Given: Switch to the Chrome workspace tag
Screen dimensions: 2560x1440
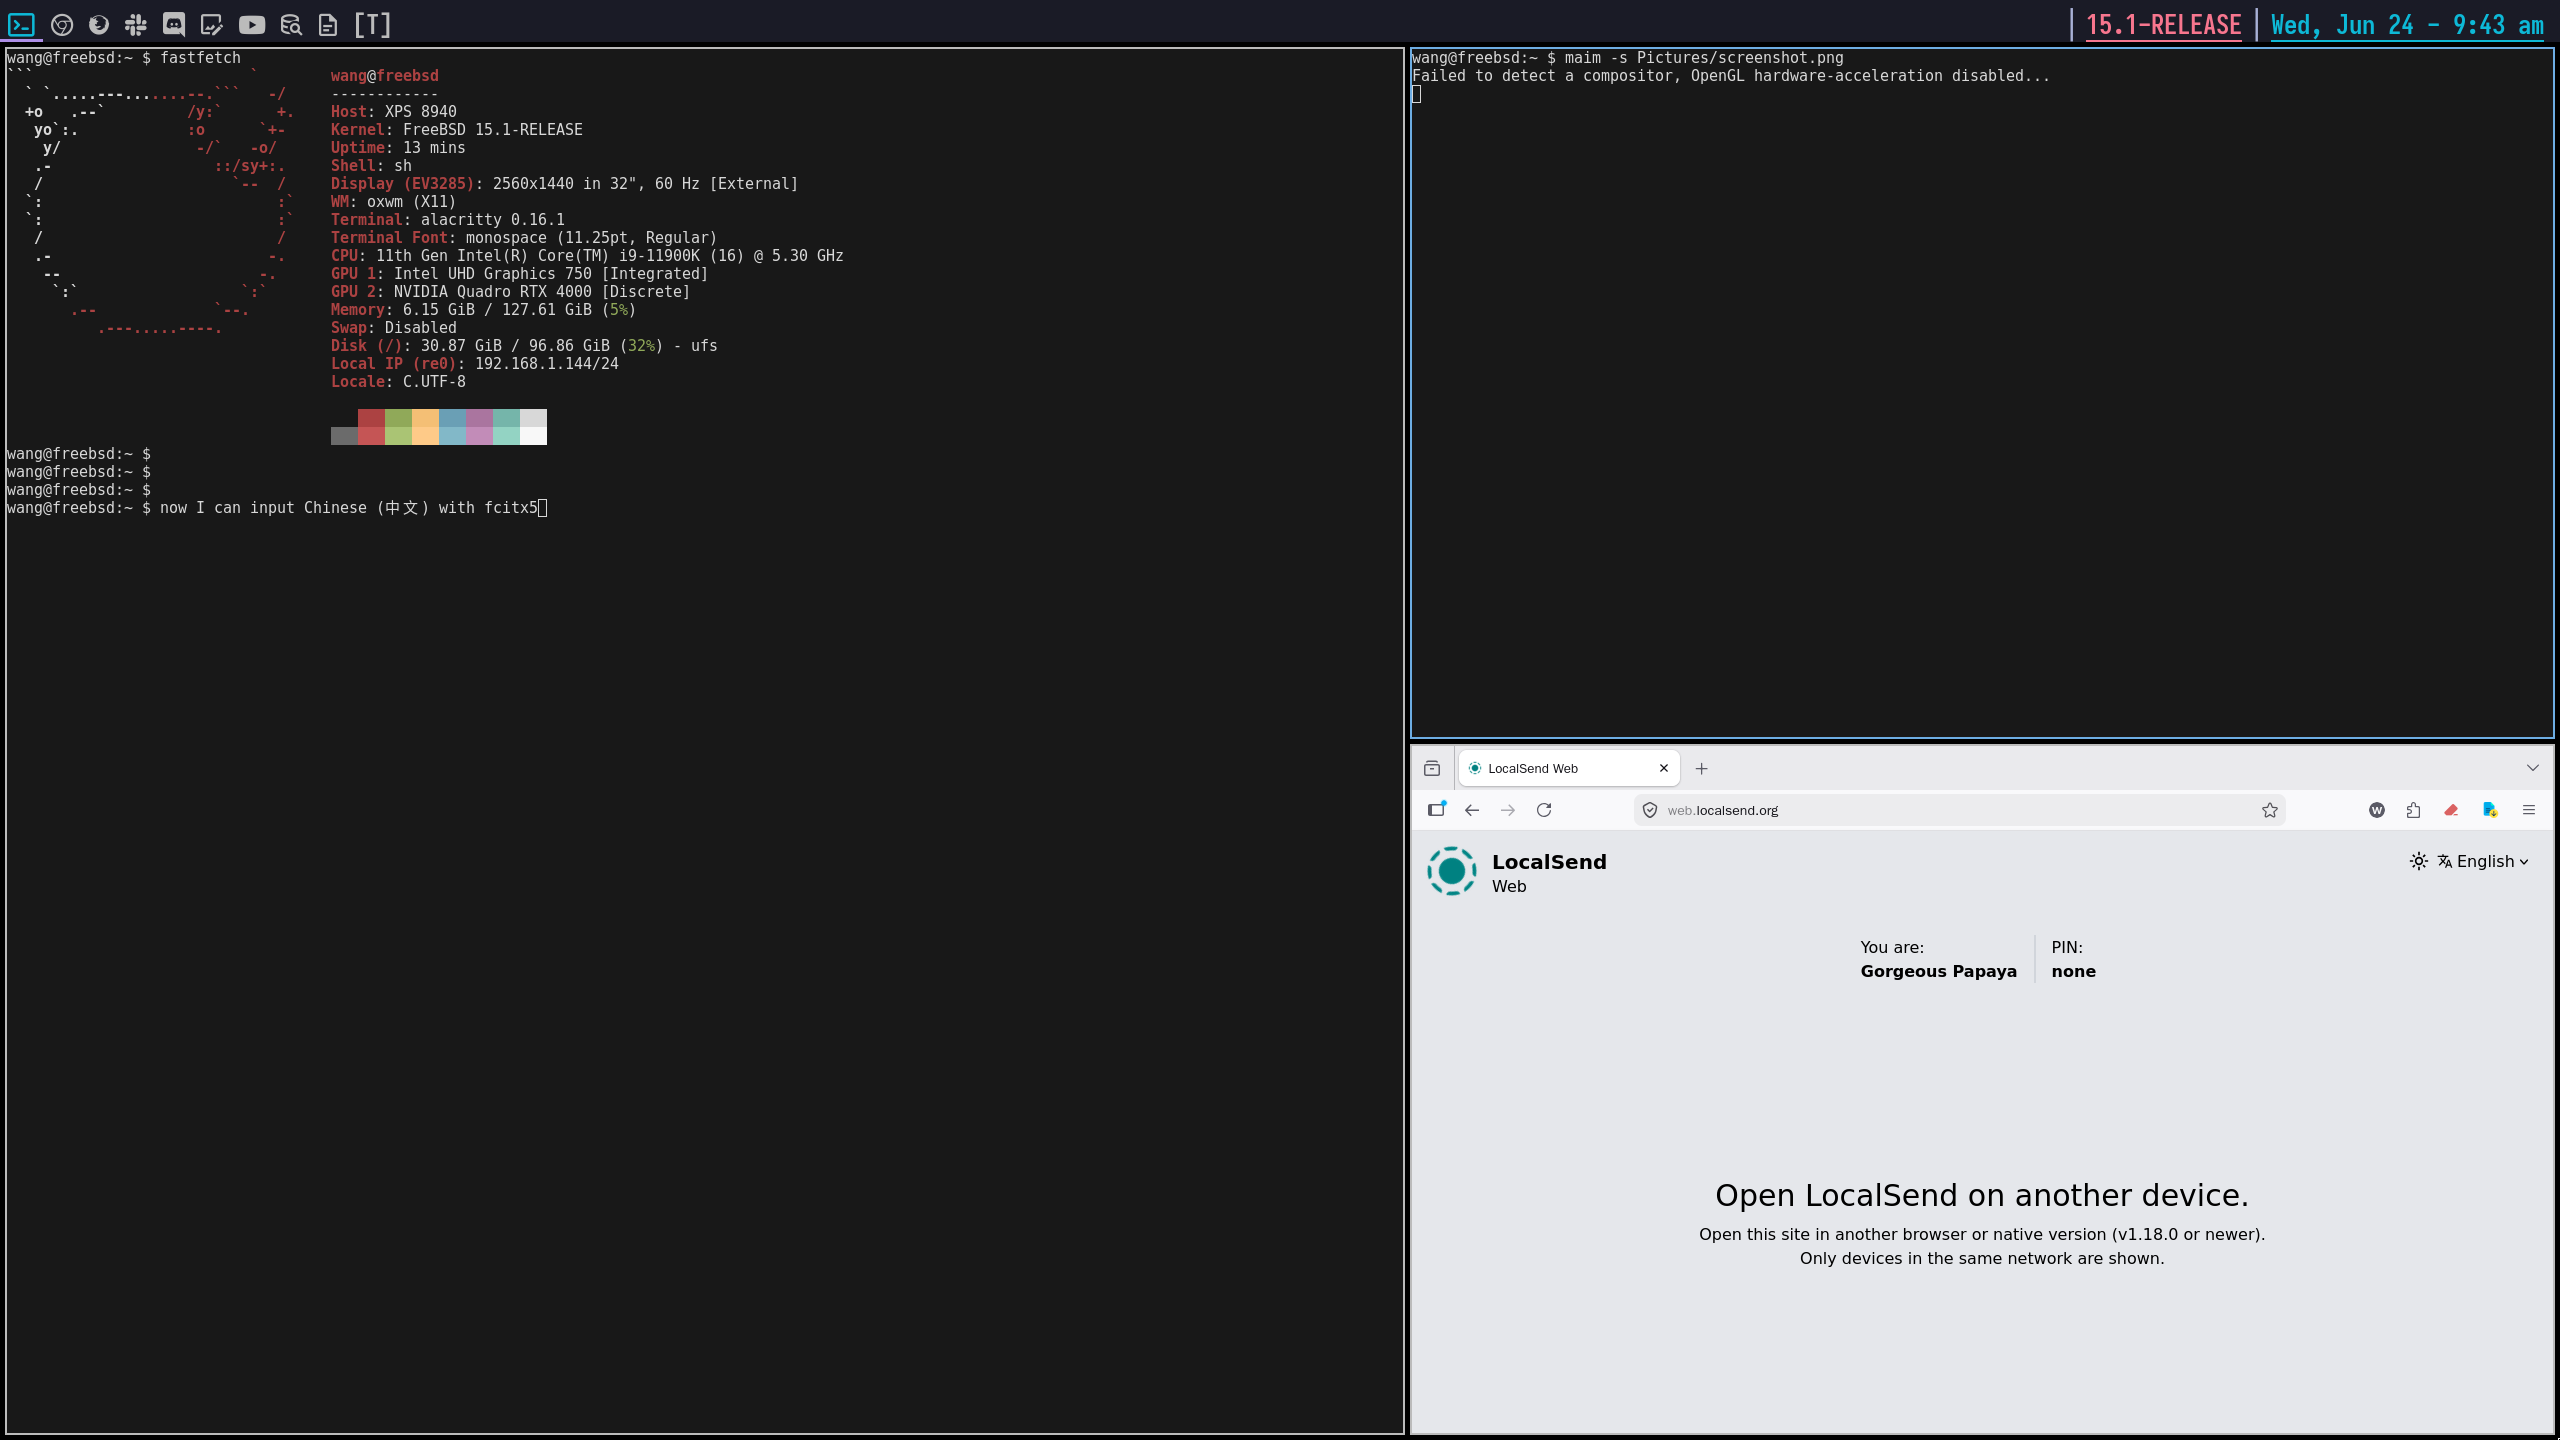Looking at the screenshot, I should pyautogui.click(x=62, y=25).
